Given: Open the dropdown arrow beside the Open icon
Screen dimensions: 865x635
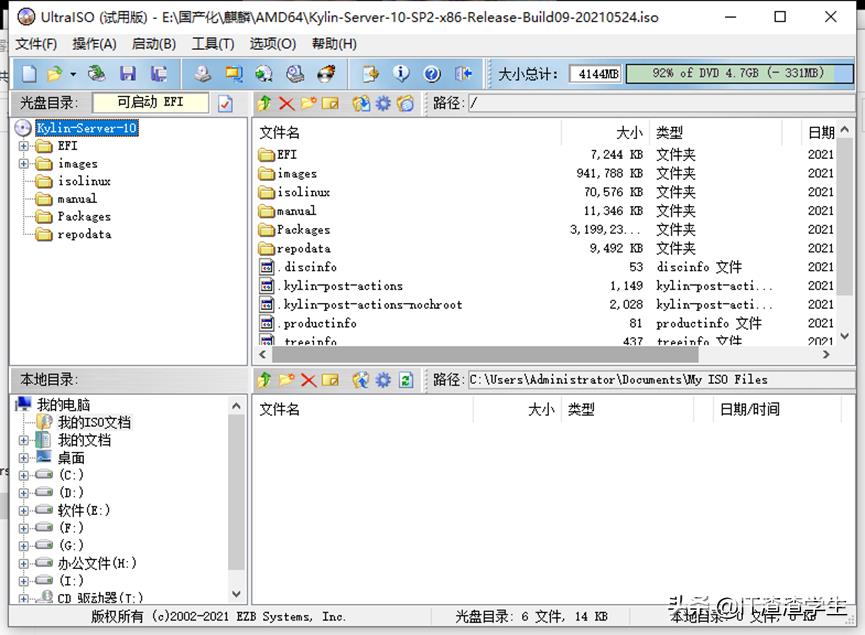Looking at the screenshot, I should pos(73,74).
